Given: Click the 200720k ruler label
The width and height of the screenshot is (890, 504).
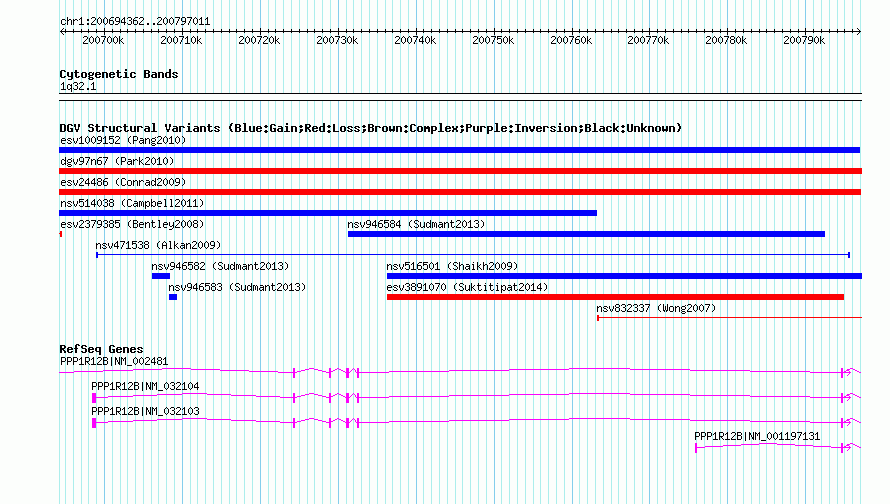Looking at the screenshot, I should pos(259,40).
